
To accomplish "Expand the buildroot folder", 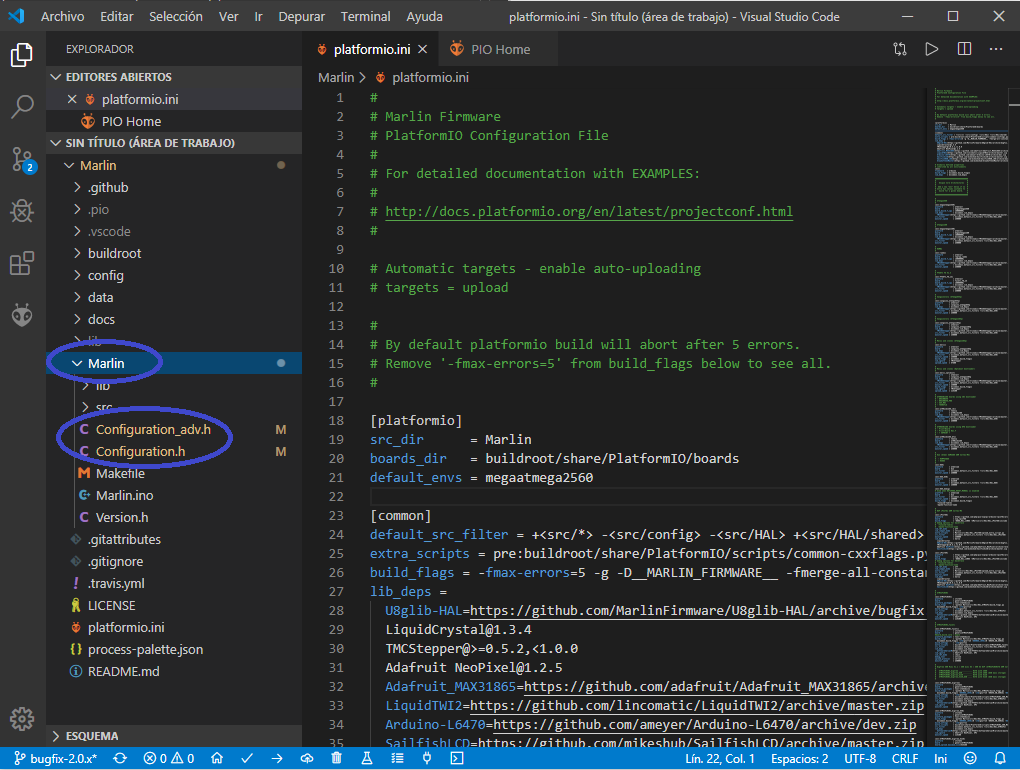I will [x=113, y=253].
